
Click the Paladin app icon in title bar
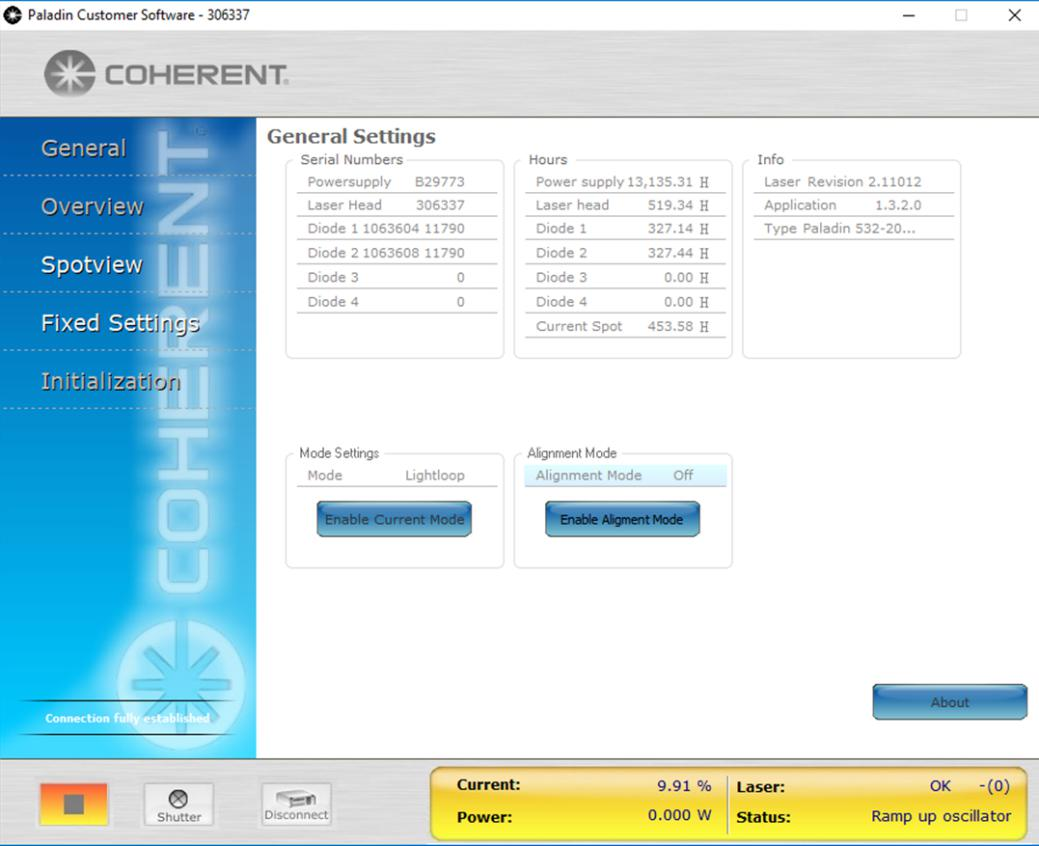click(x=13, y=15)
